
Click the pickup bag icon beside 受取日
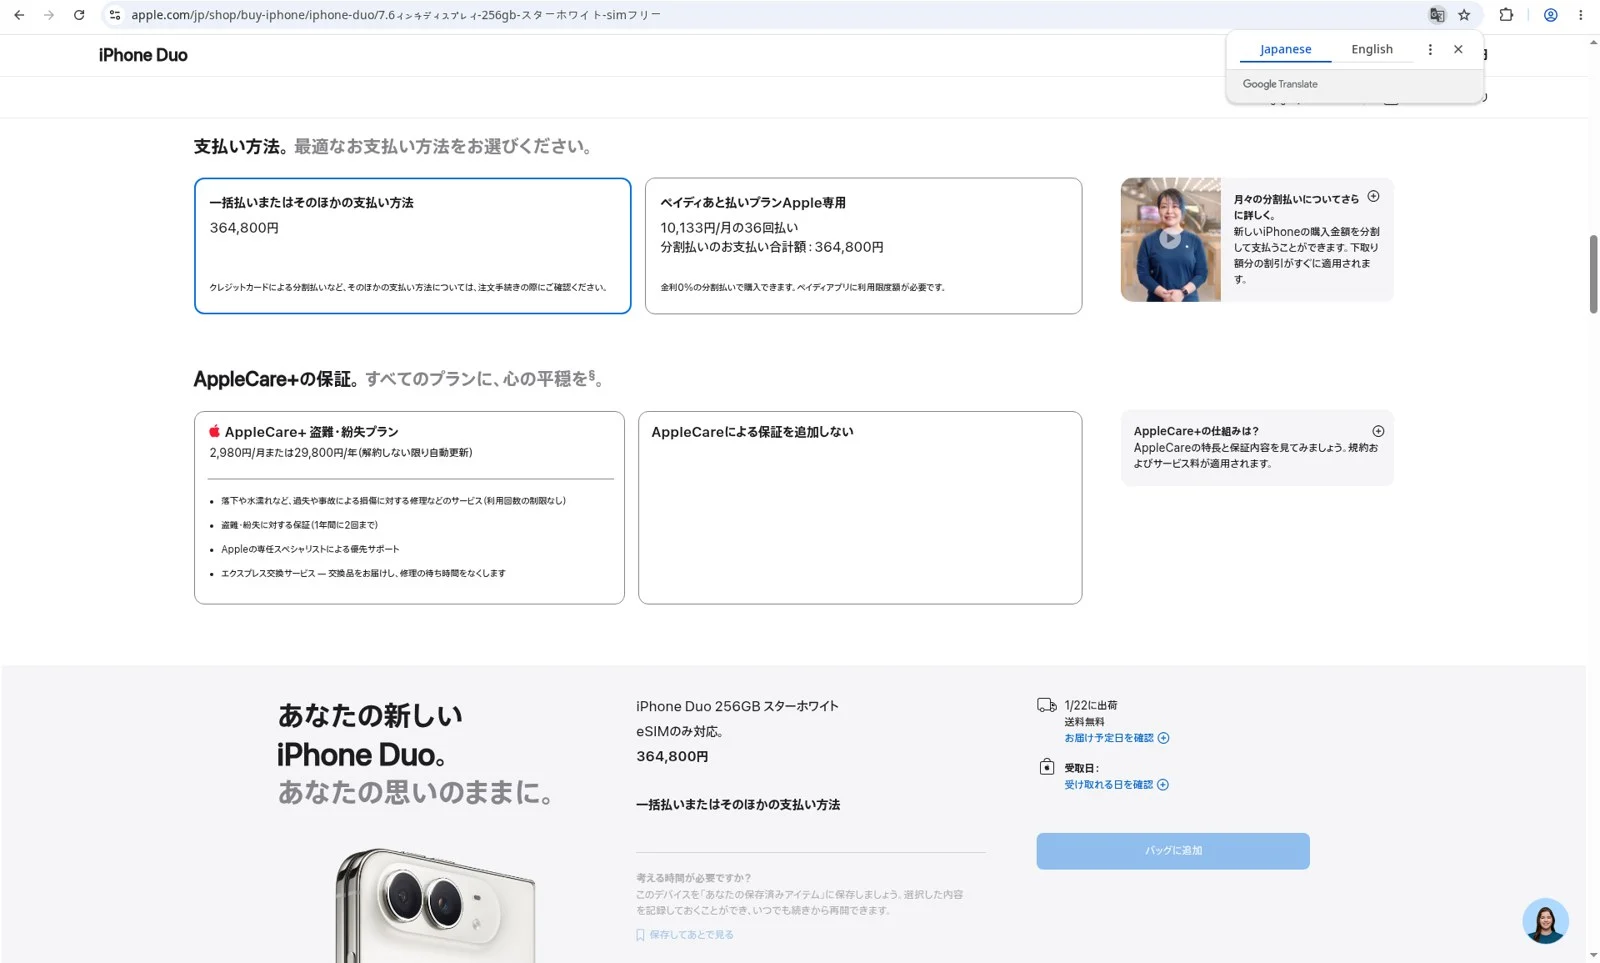(1047, 766)
